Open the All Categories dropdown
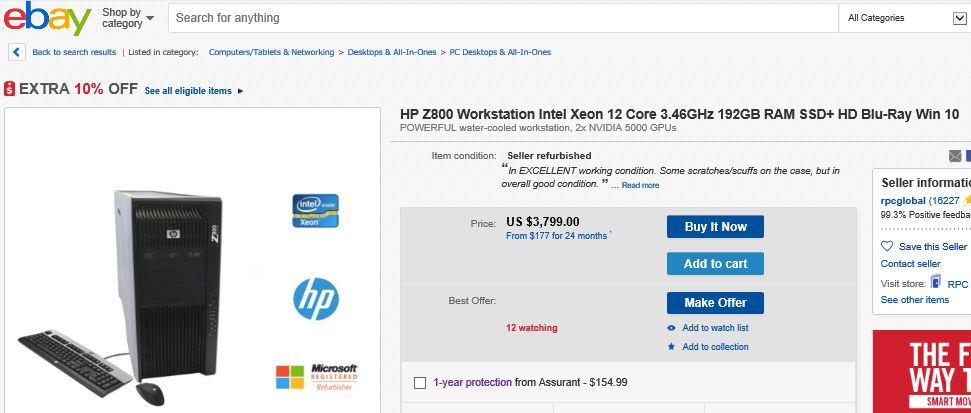This screenshot has height=413, width=971. [905, 18]
